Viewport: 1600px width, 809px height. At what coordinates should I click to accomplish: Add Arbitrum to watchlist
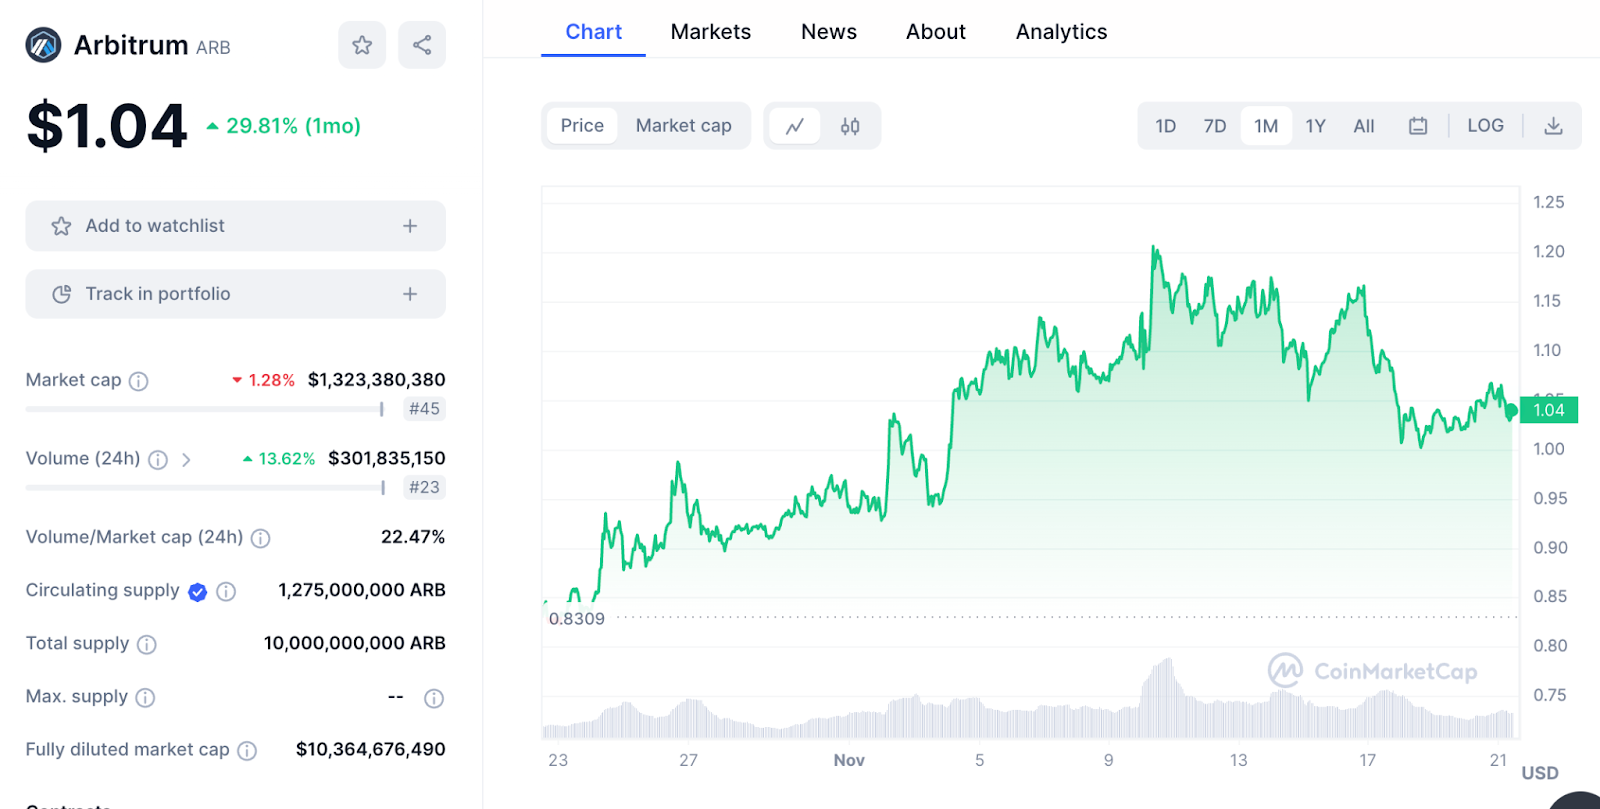235,226
